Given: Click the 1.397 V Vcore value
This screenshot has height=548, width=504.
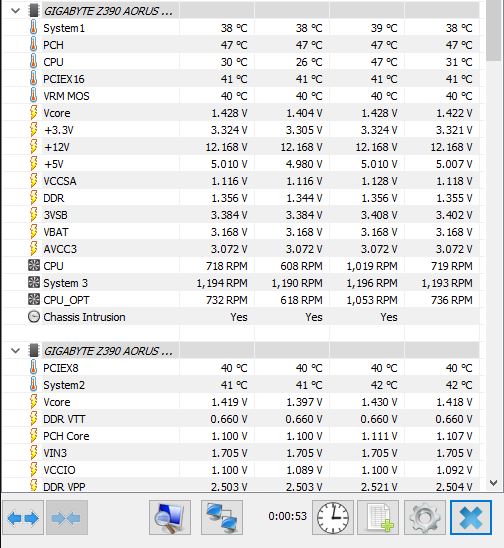Looking at the screenshot, I should tap(304, 402).
